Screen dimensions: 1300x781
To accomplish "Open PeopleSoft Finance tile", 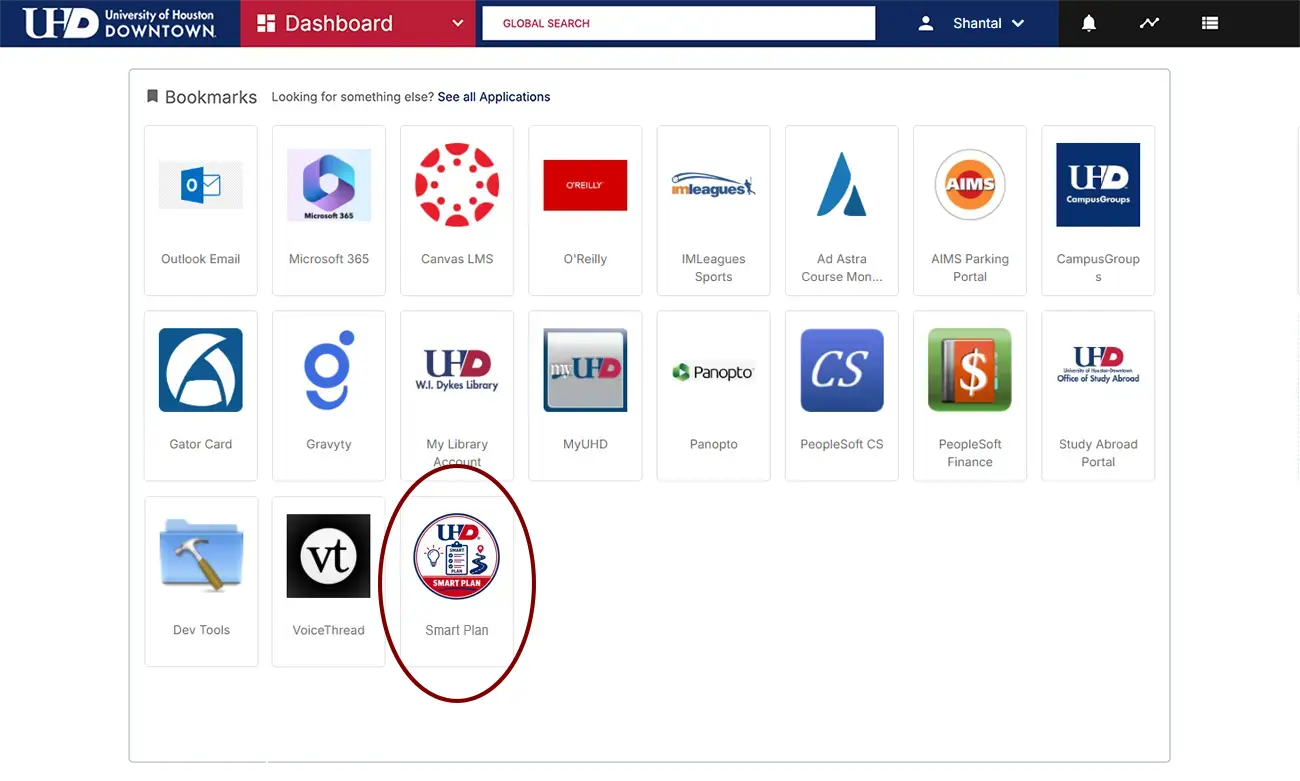I will pyautogui.click(x=970, y=396).
